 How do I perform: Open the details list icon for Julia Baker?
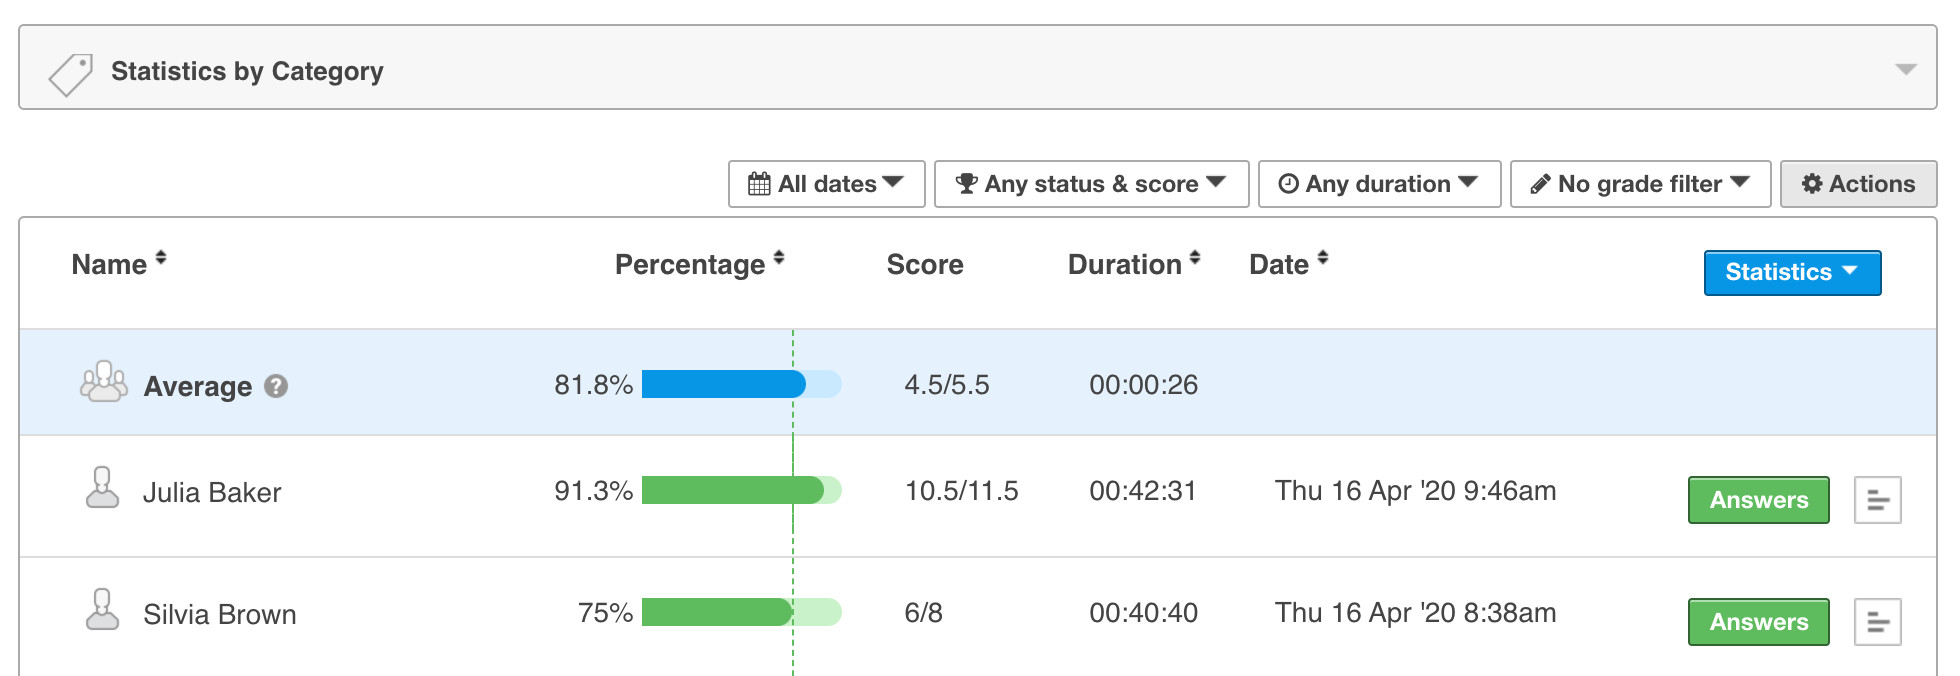[1877, 500]
